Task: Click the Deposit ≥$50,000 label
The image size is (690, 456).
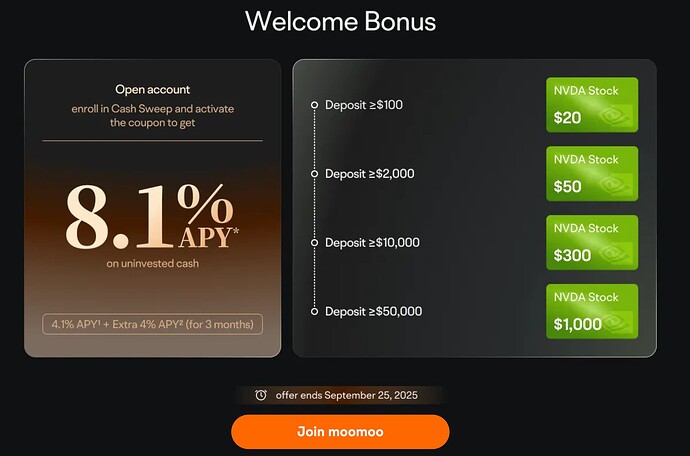Action: pyautogui.click(x=374, y=312)
